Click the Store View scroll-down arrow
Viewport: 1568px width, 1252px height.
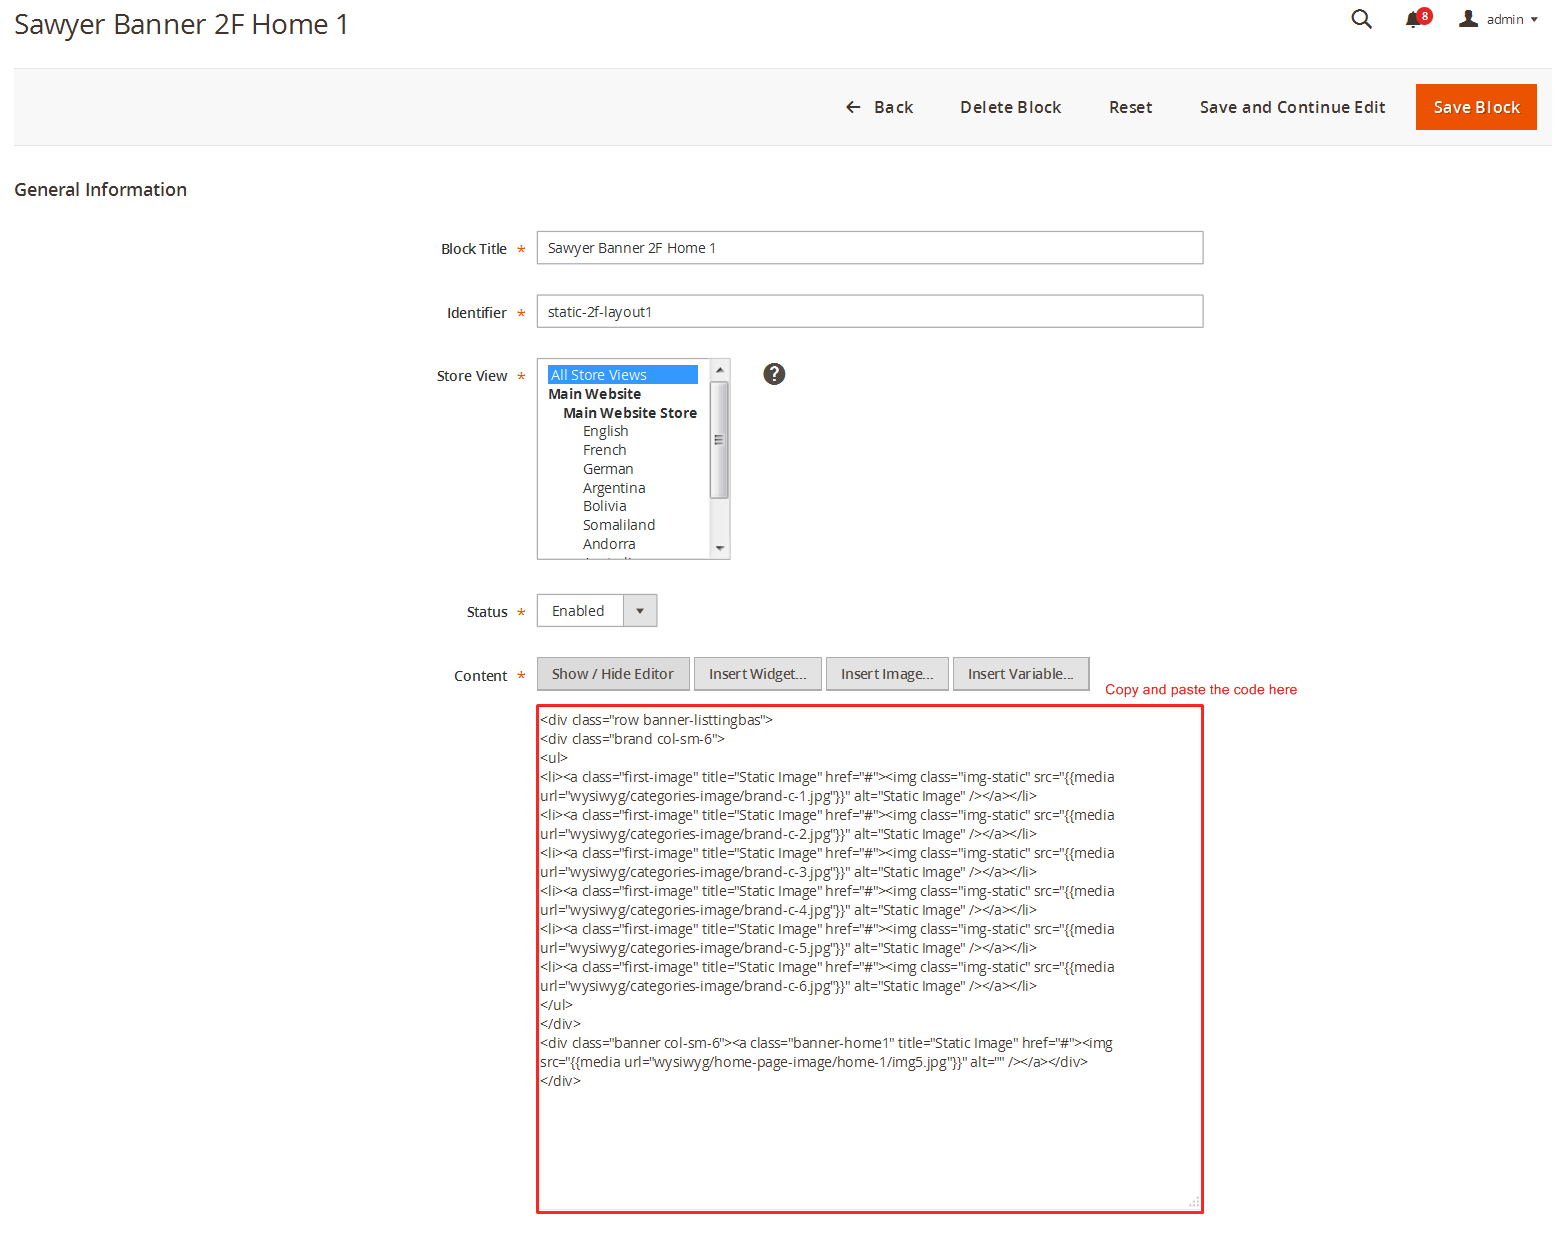[x=719, y=548]
